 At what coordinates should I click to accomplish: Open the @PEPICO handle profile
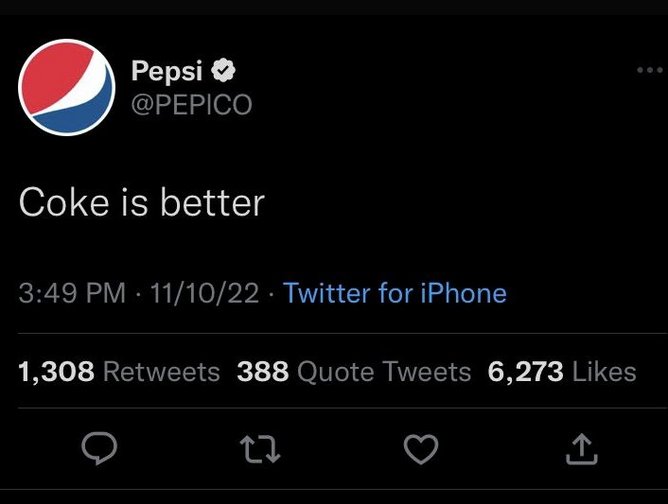point(191,104)
